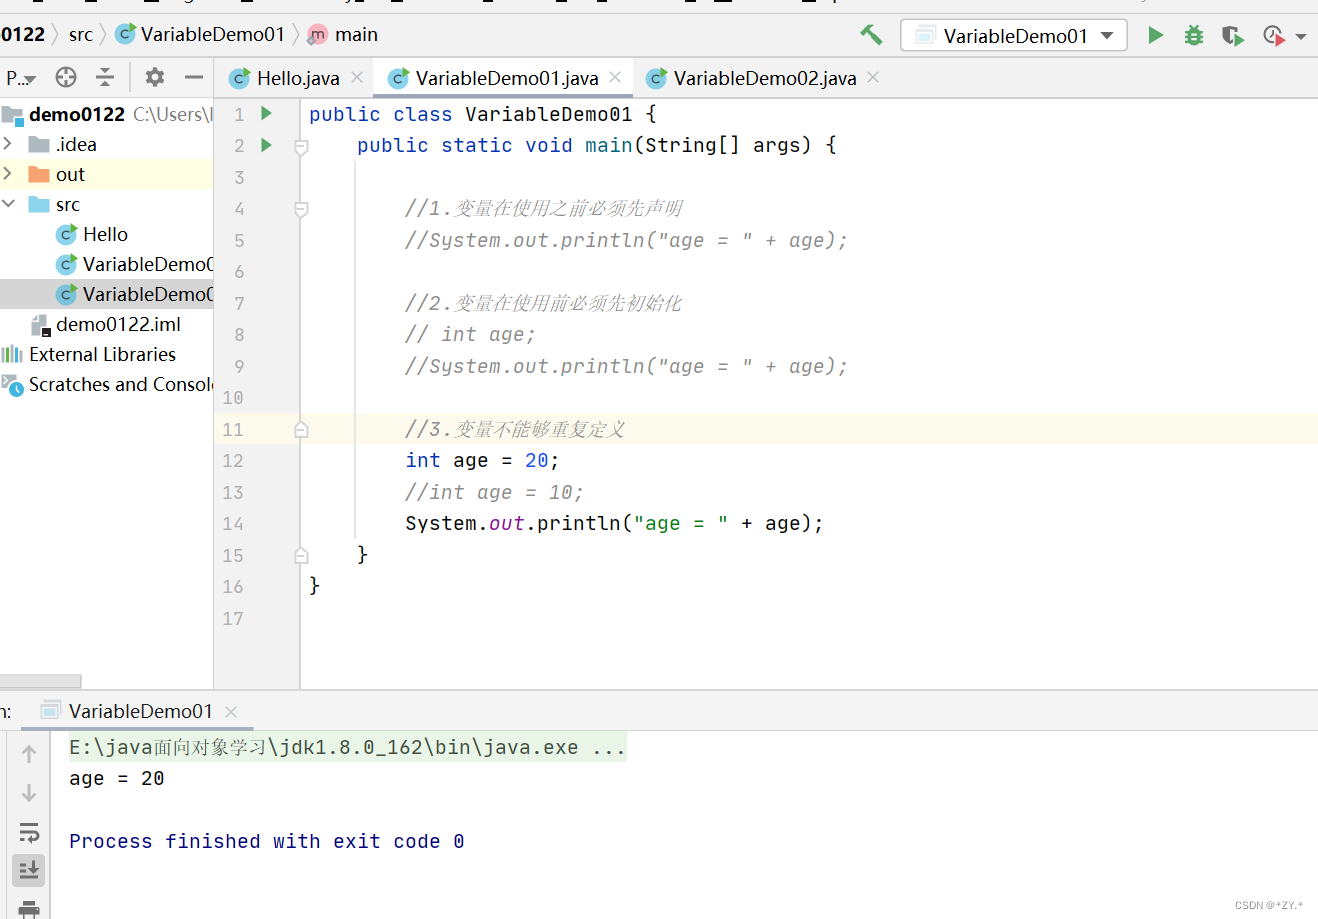Open project panel settings gear
This screenshot has width=1318, height=919.
[154, 77]
